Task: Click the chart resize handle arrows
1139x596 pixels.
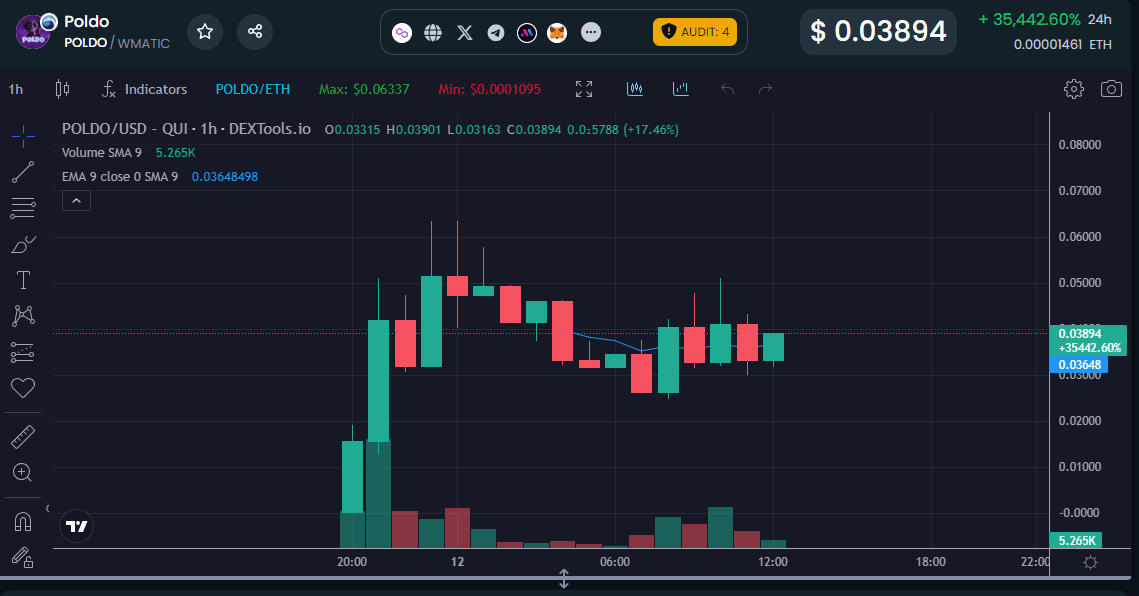Action: coord(563,579)
